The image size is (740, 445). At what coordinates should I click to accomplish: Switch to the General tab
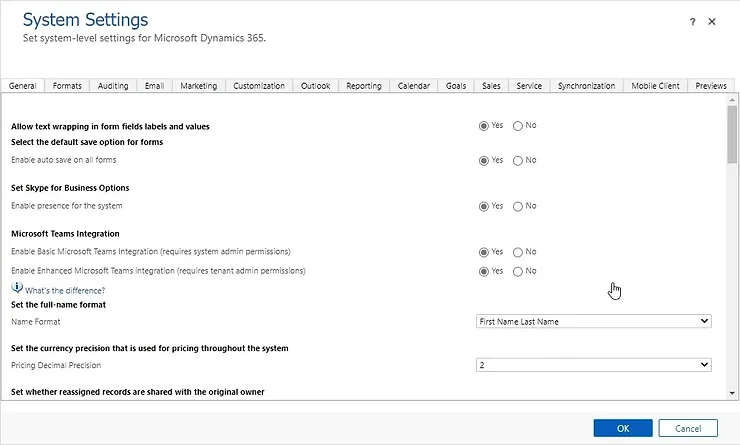tap(23, 86)
